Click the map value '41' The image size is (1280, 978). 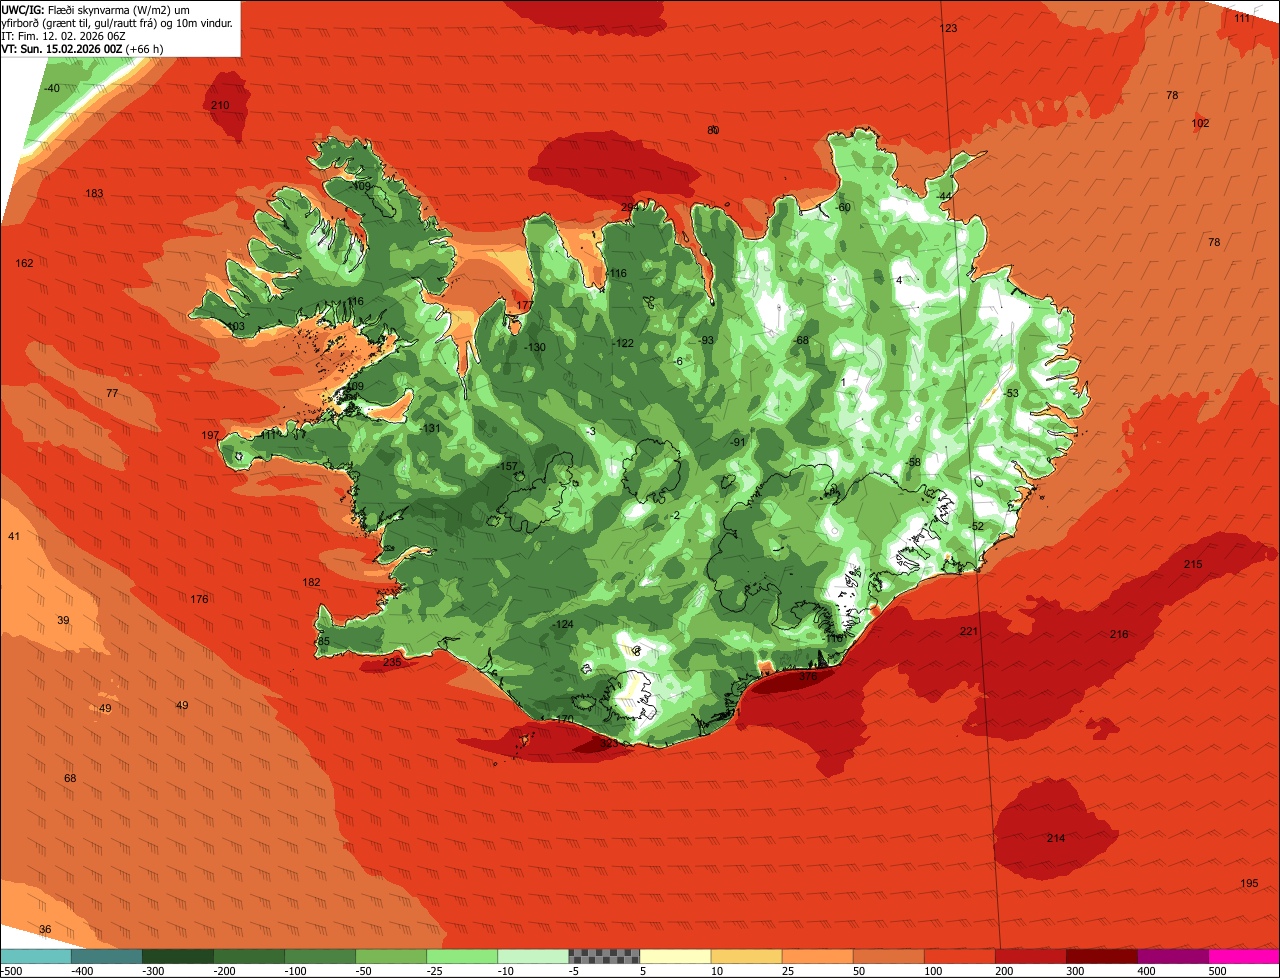14,537
